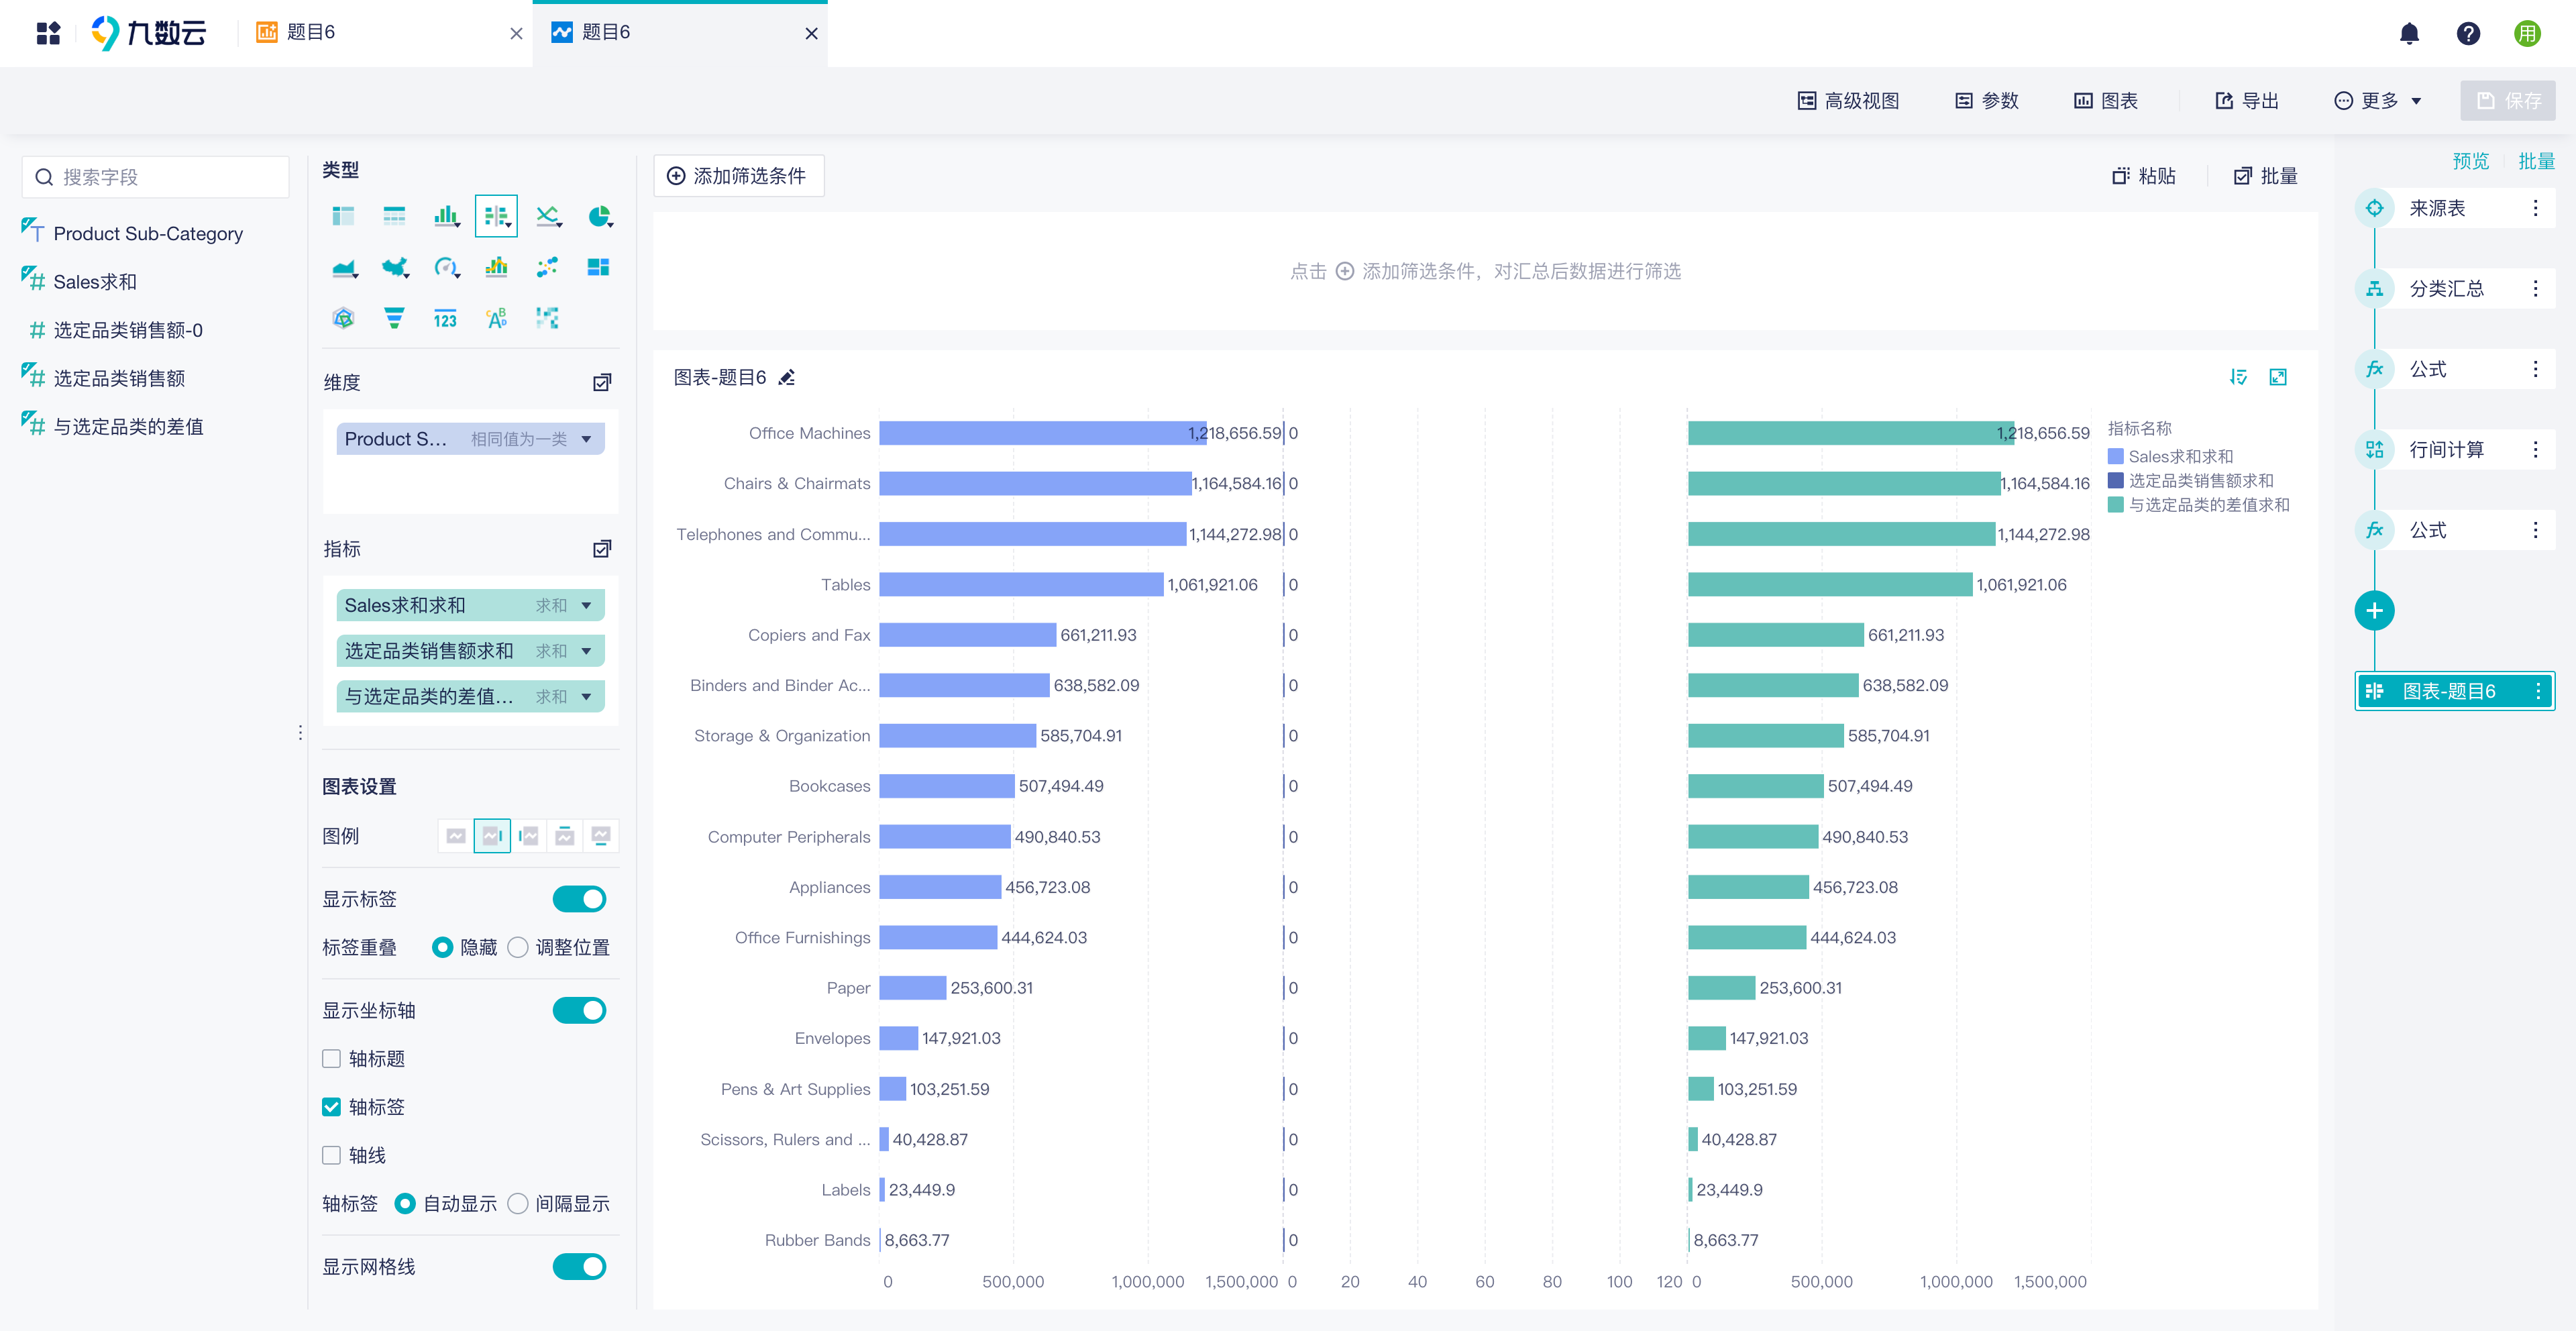Select the radar chart type icon
This screenshot has width=2576, height=1331.
tap(343, 318)
